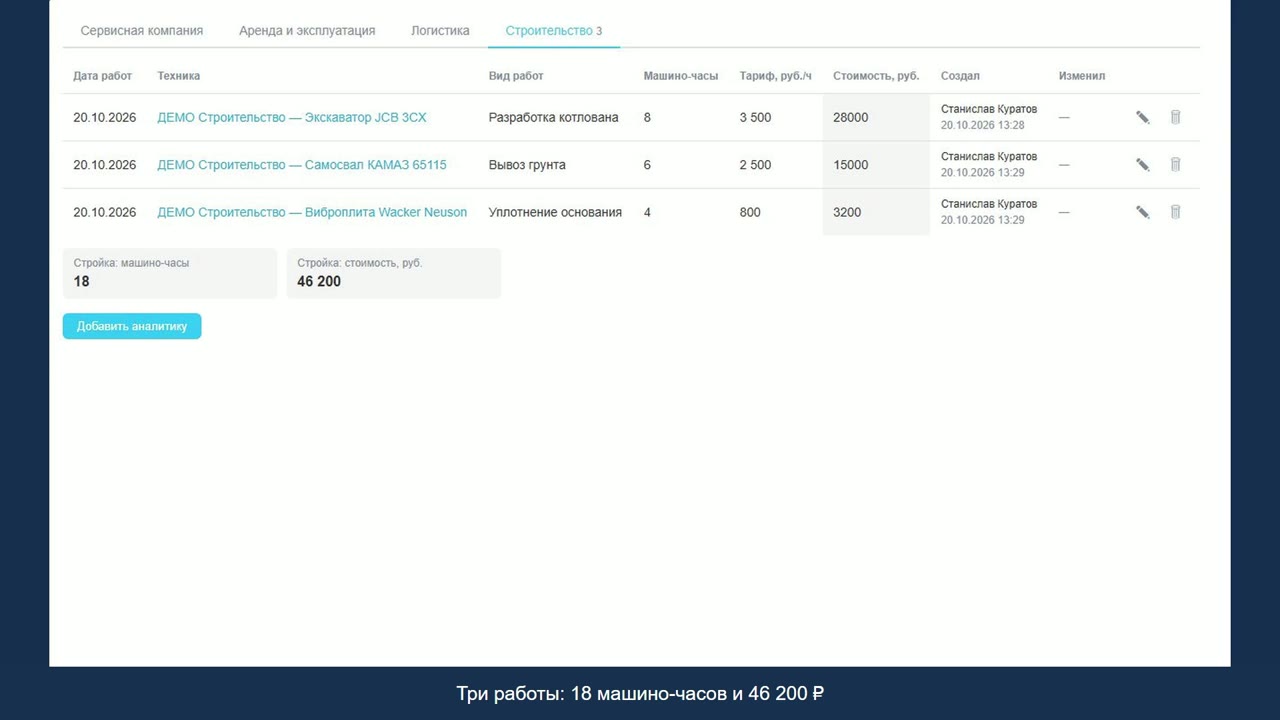
Task: Open the Самосвал КАМАЗ 65115 link
Action: tap(302, 165)
